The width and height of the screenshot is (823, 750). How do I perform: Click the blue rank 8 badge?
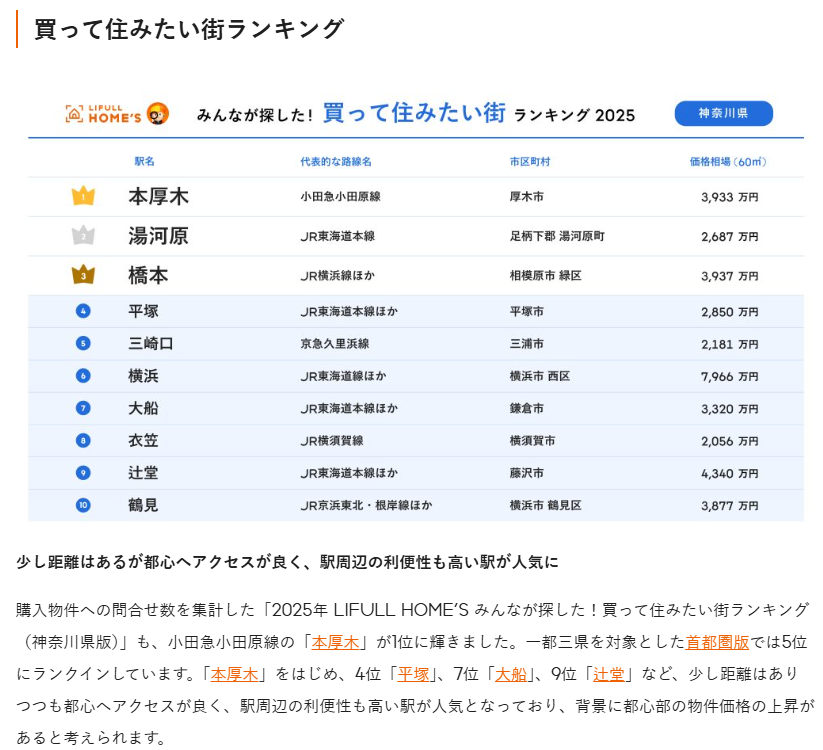(x=83, y=440)
